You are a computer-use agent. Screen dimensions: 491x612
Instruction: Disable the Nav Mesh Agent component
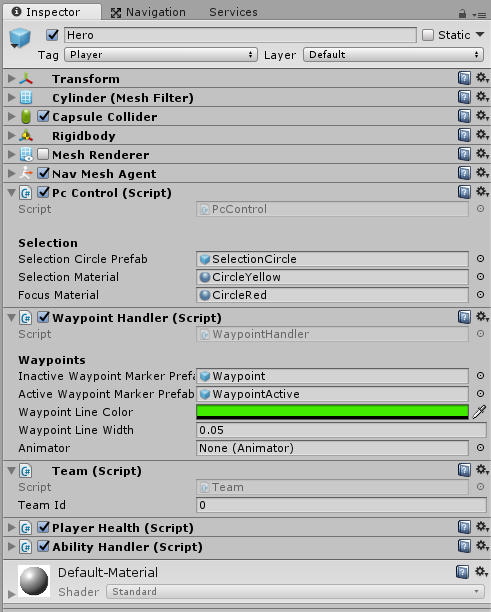43,173
